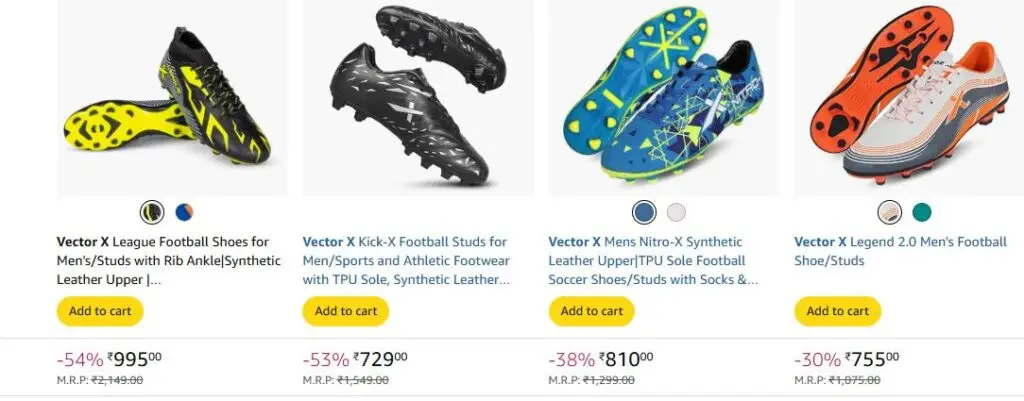Image resolution: width=1024 pixels, height=401 pixels.
Task: Select blue-orange color swatch for League shoes
Action: (x=184, y=212)
